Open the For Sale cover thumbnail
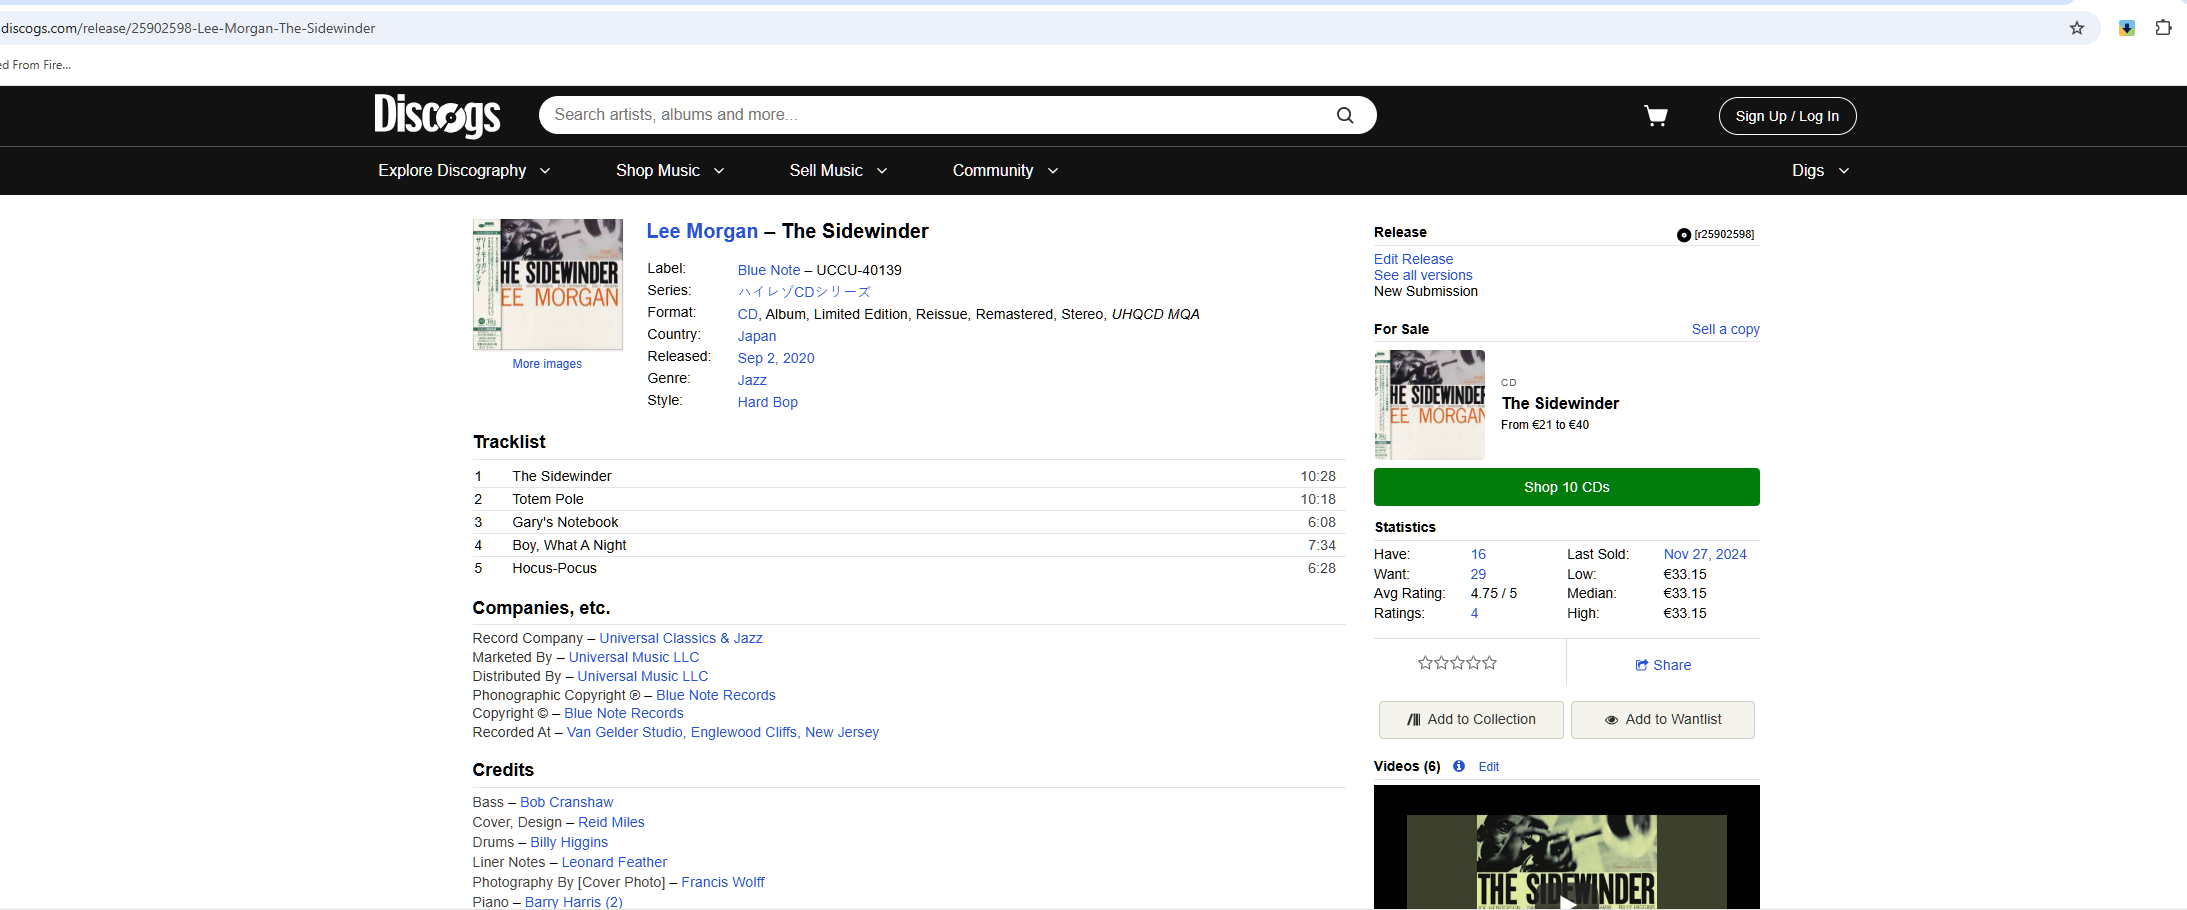 1429,405
